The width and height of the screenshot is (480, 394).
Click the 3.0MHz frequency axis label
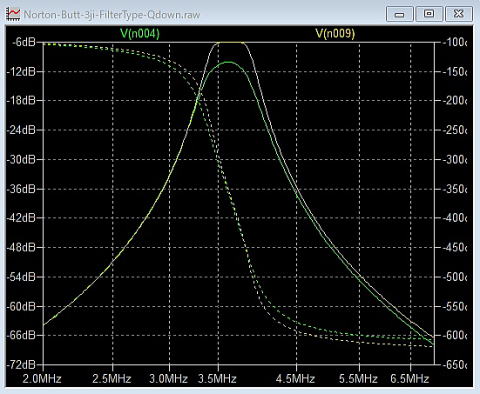(x=168, y=379)
